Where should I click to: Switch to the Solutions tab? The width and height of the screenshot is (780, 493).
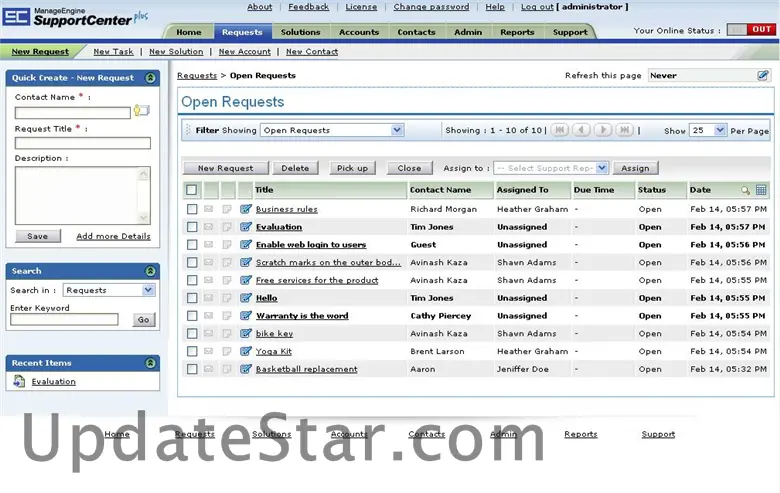tap(300, 32)
